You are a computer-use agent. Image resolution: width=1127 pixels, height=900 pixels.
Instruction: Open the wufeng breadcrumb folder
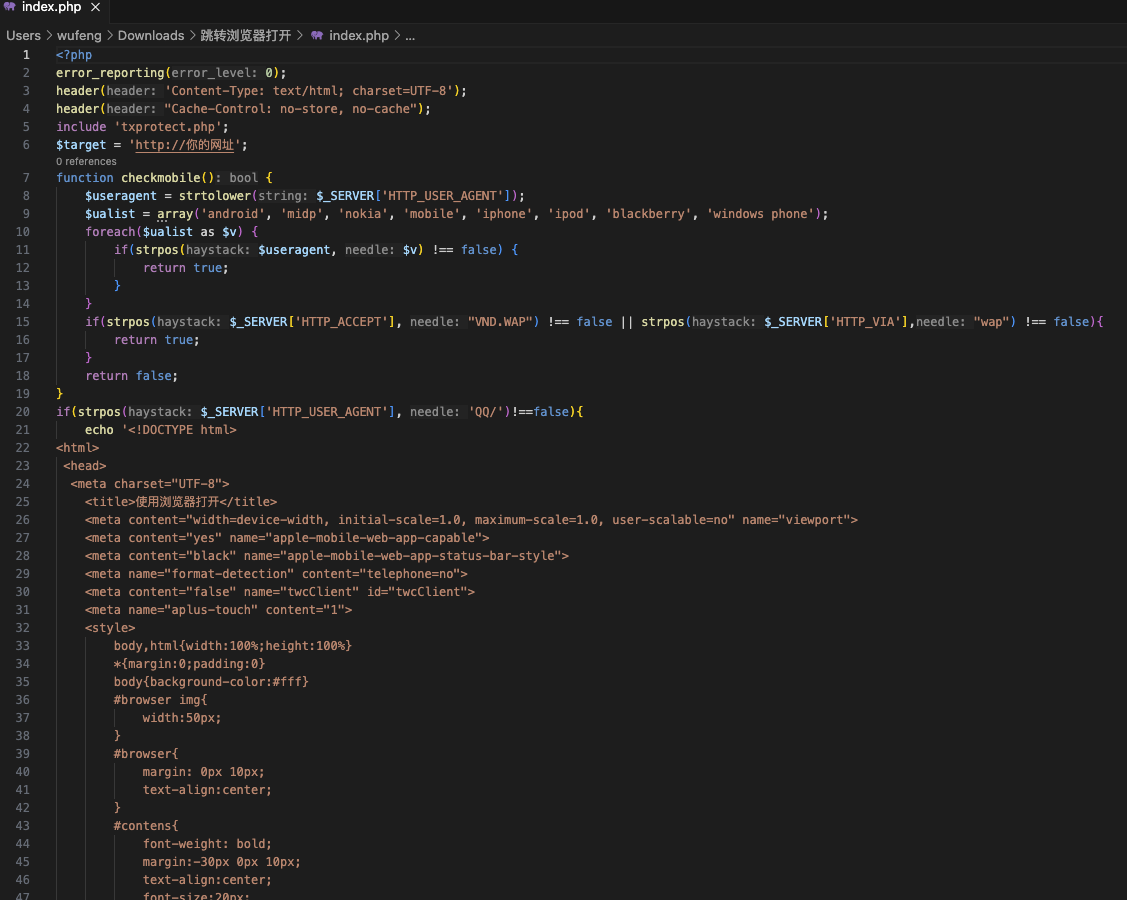tap(79, 35)
